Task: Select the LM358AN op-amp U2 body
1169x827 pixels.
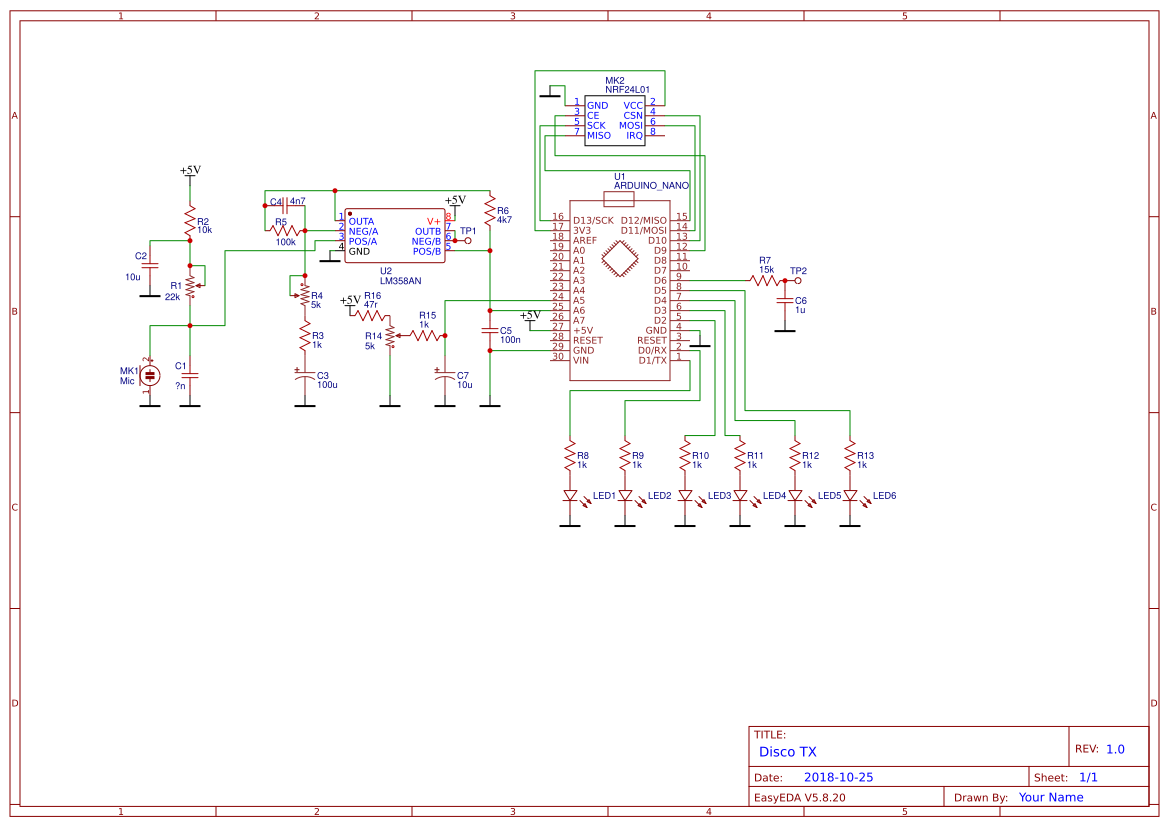Action: [394, 236]
